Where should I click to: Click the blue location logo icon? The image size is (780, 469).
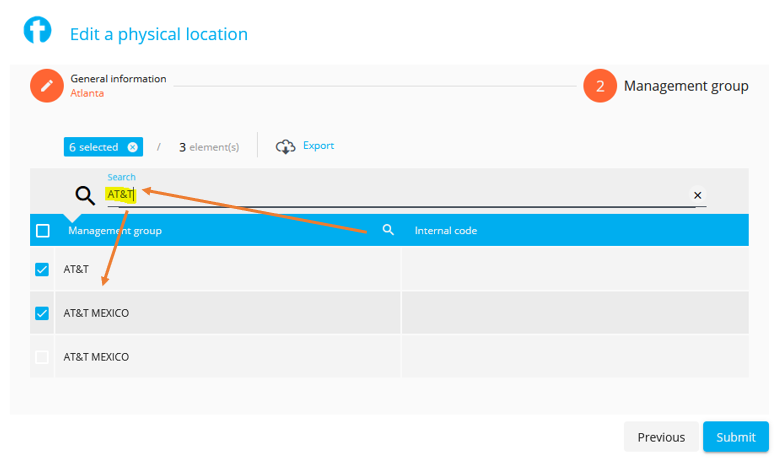click(x=38, y=30)
